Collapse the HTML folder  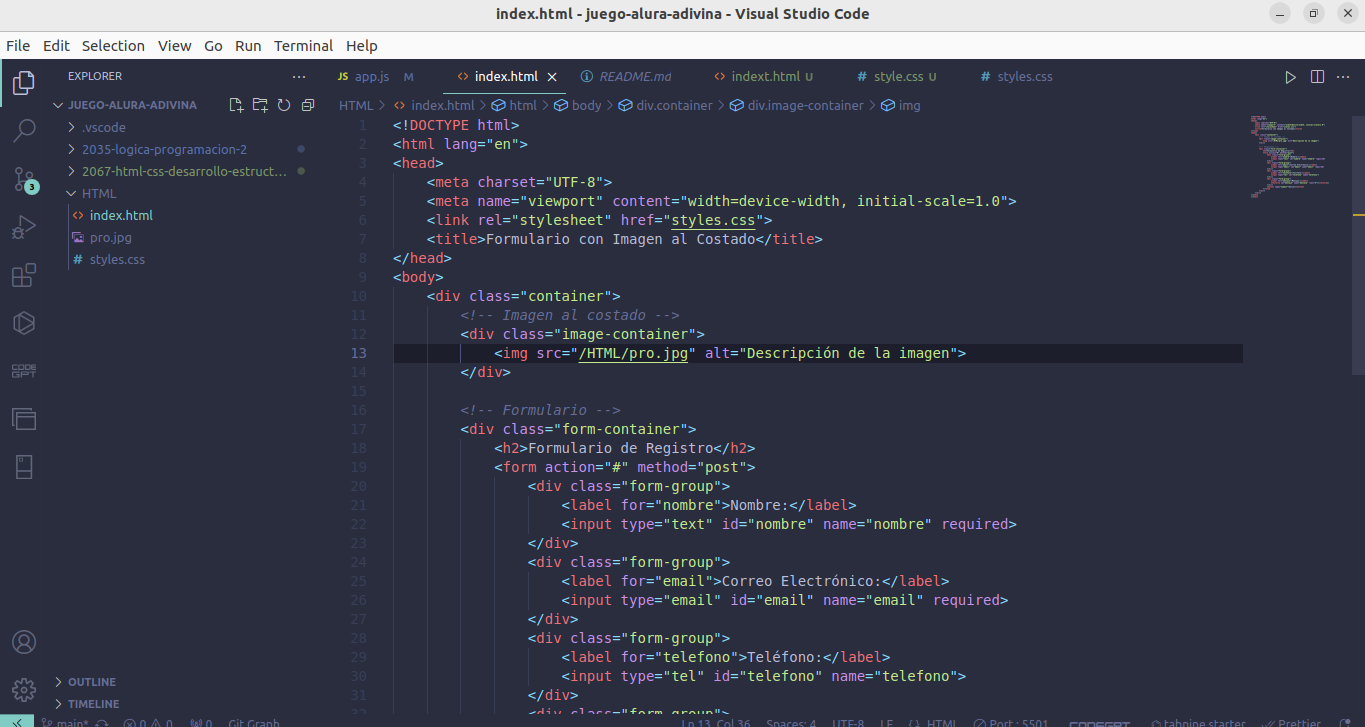pyautogui.click(x=99, y=193)
